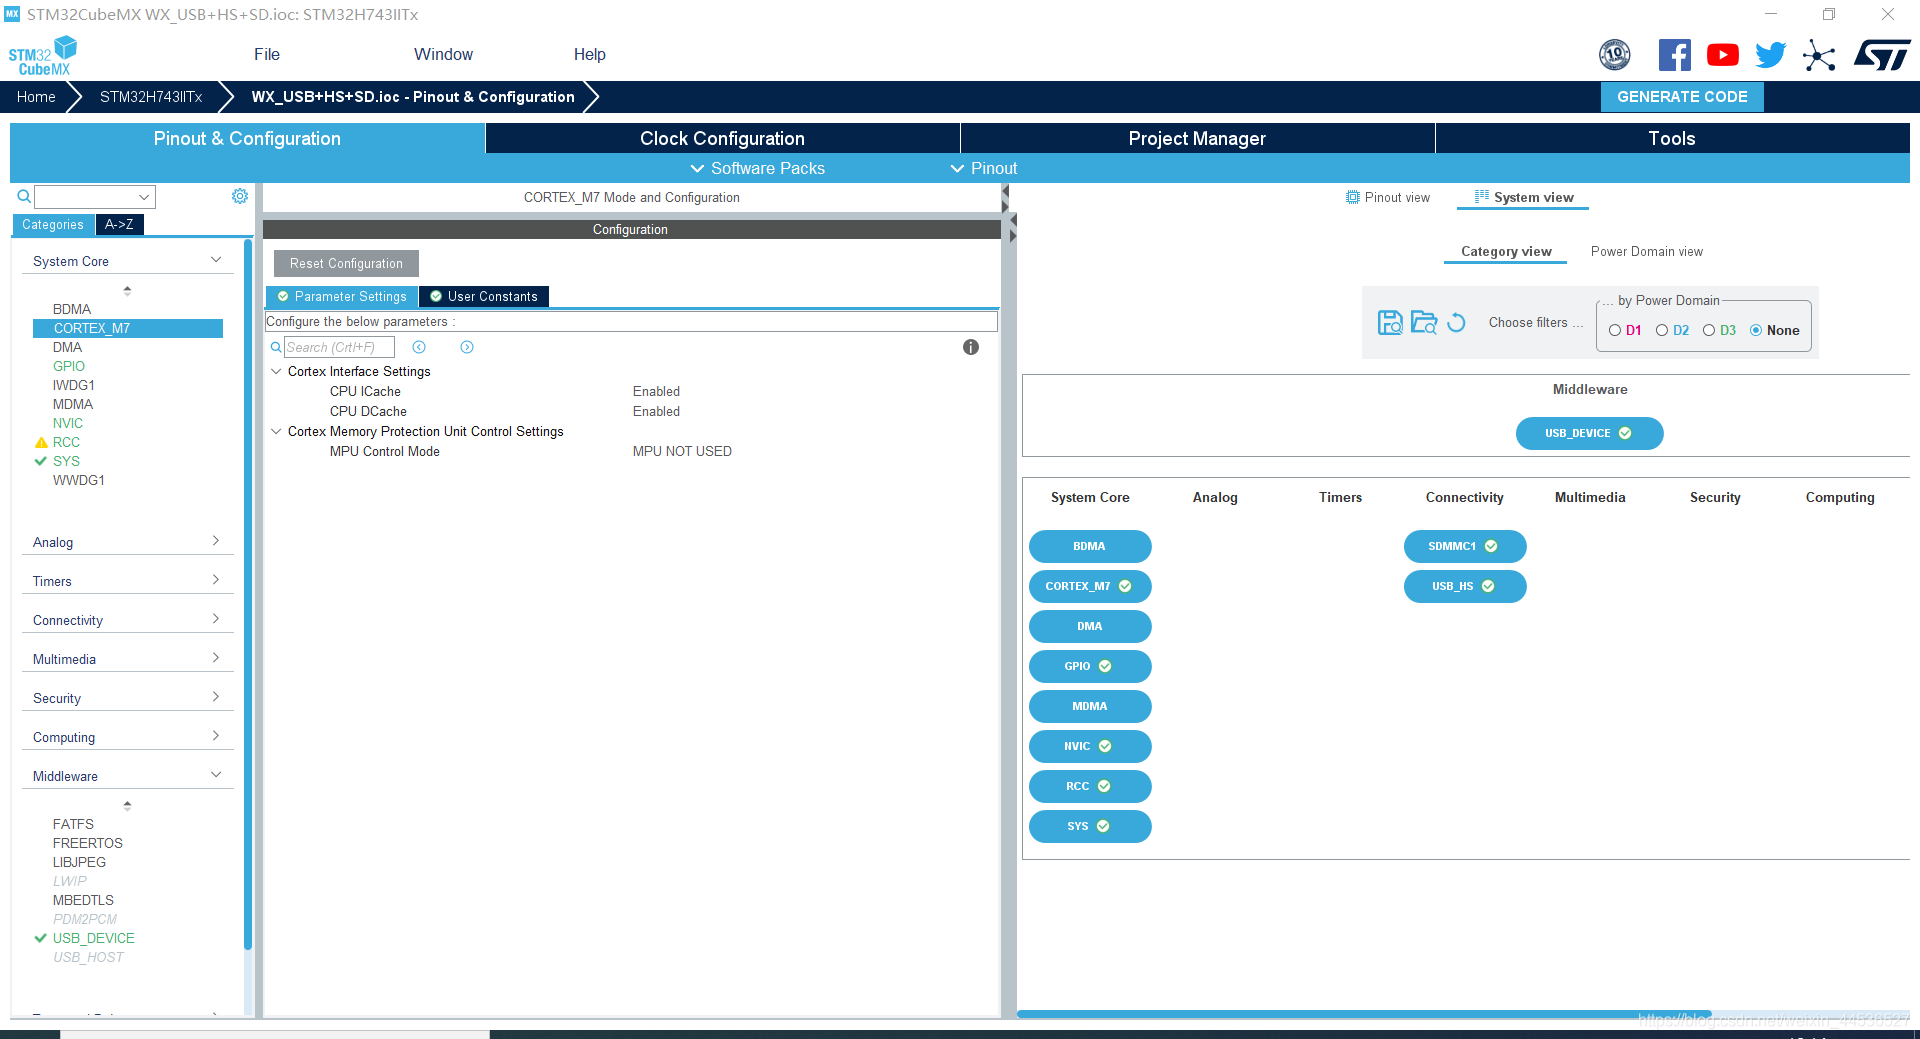Open the YouTube icon link
1920x1039 pixels.
tap(1722, 55)
